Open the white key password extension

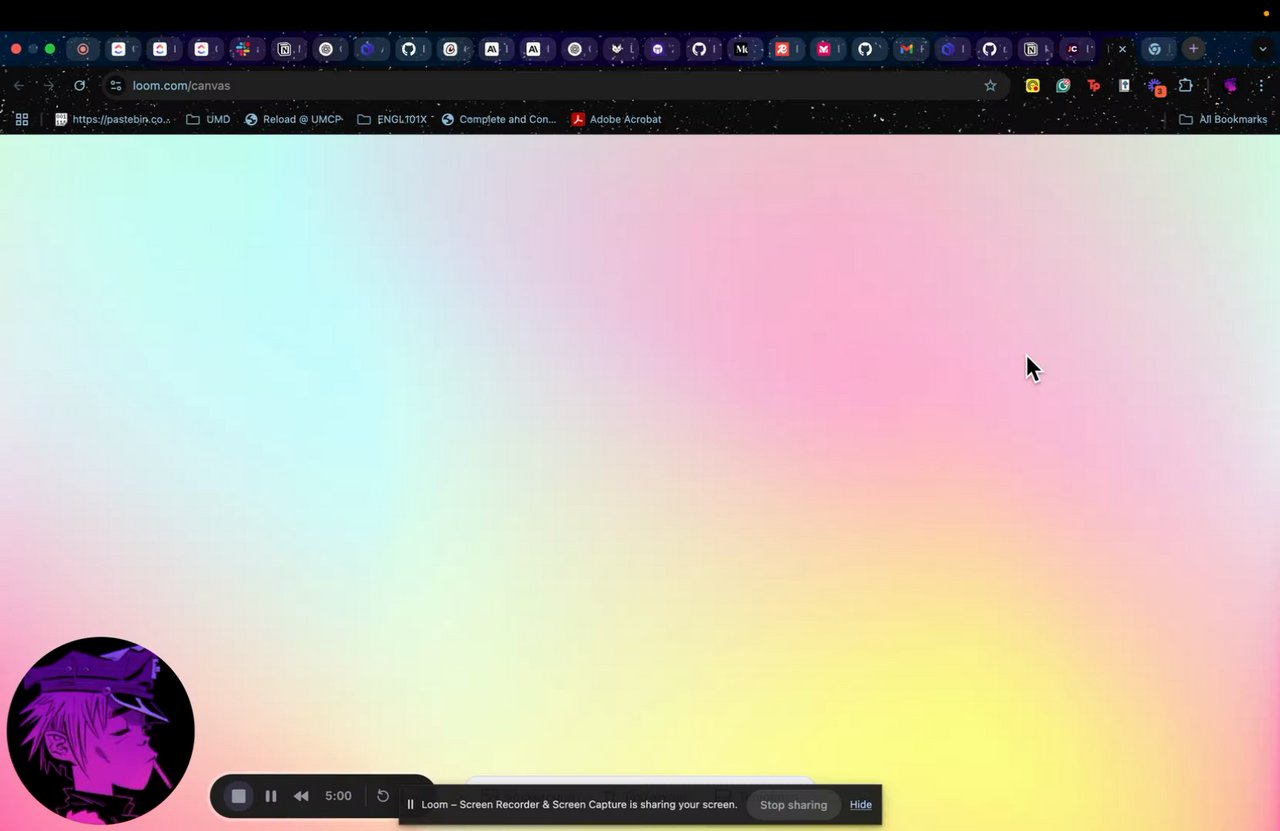pyautogui.click(x=1124, y=86)
